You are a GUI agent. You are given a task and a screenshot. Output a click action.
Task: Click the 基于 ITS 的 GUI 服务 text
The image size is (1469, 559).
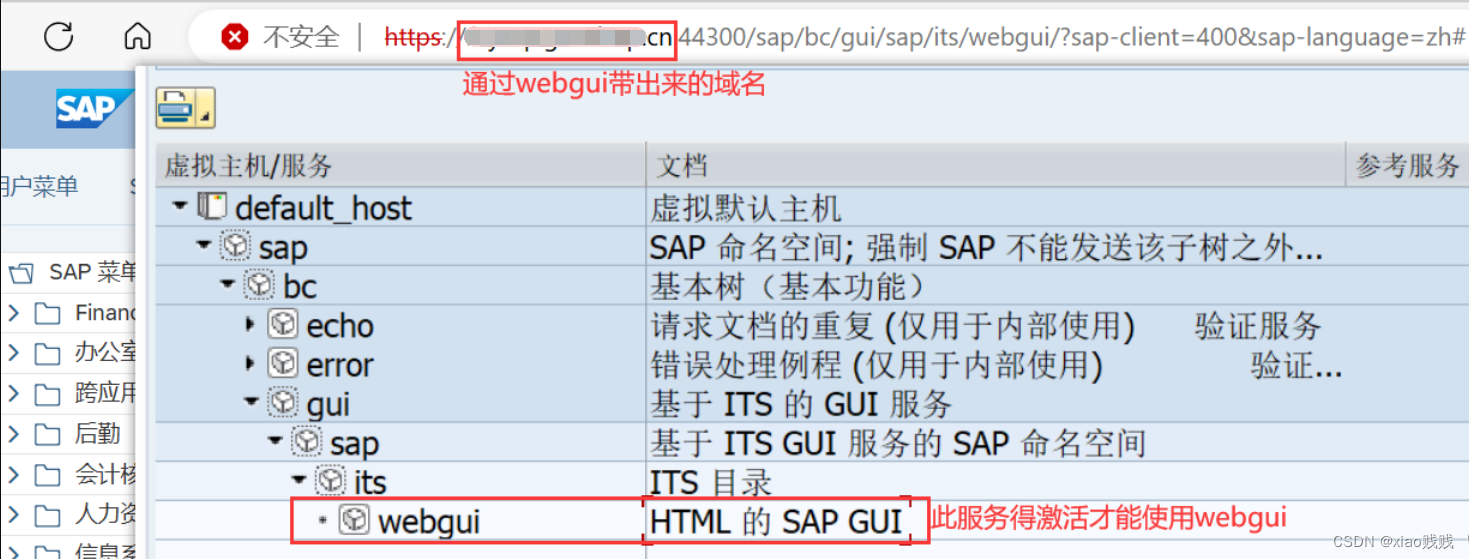(x=802, y=403)
